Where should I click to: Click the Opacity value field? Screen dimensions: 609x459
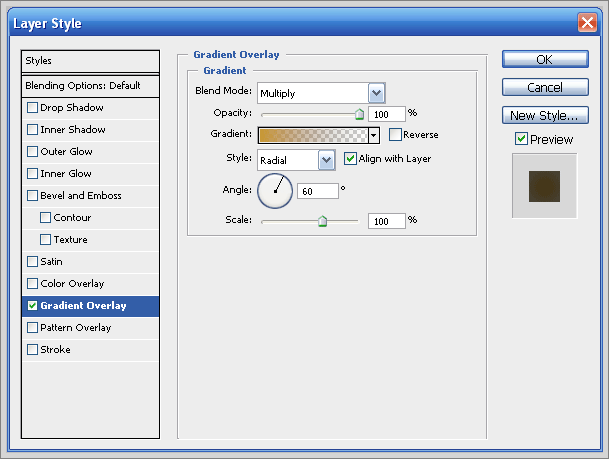click(386, 114)
